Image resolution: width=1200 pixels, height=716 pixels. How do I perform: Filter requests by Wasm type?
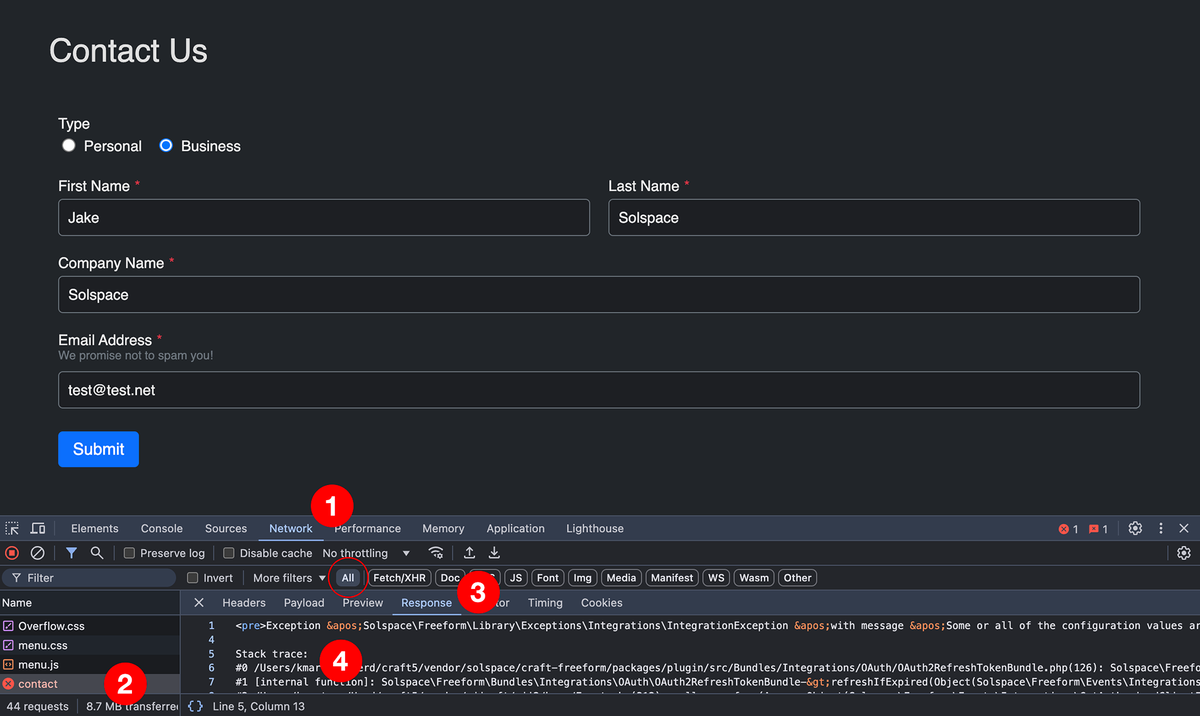(x=754, y=578)
